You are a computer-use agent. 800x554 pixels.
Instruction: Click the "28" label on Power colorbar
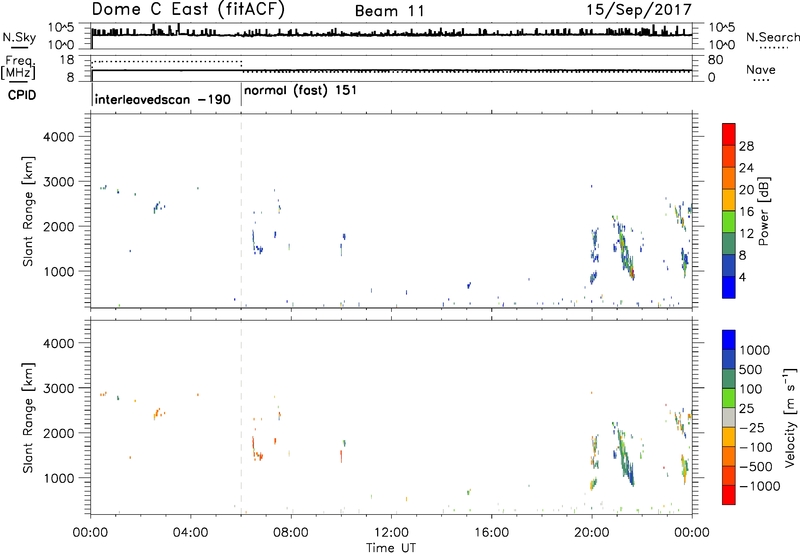pyautogui.click(x=746, y=146)
